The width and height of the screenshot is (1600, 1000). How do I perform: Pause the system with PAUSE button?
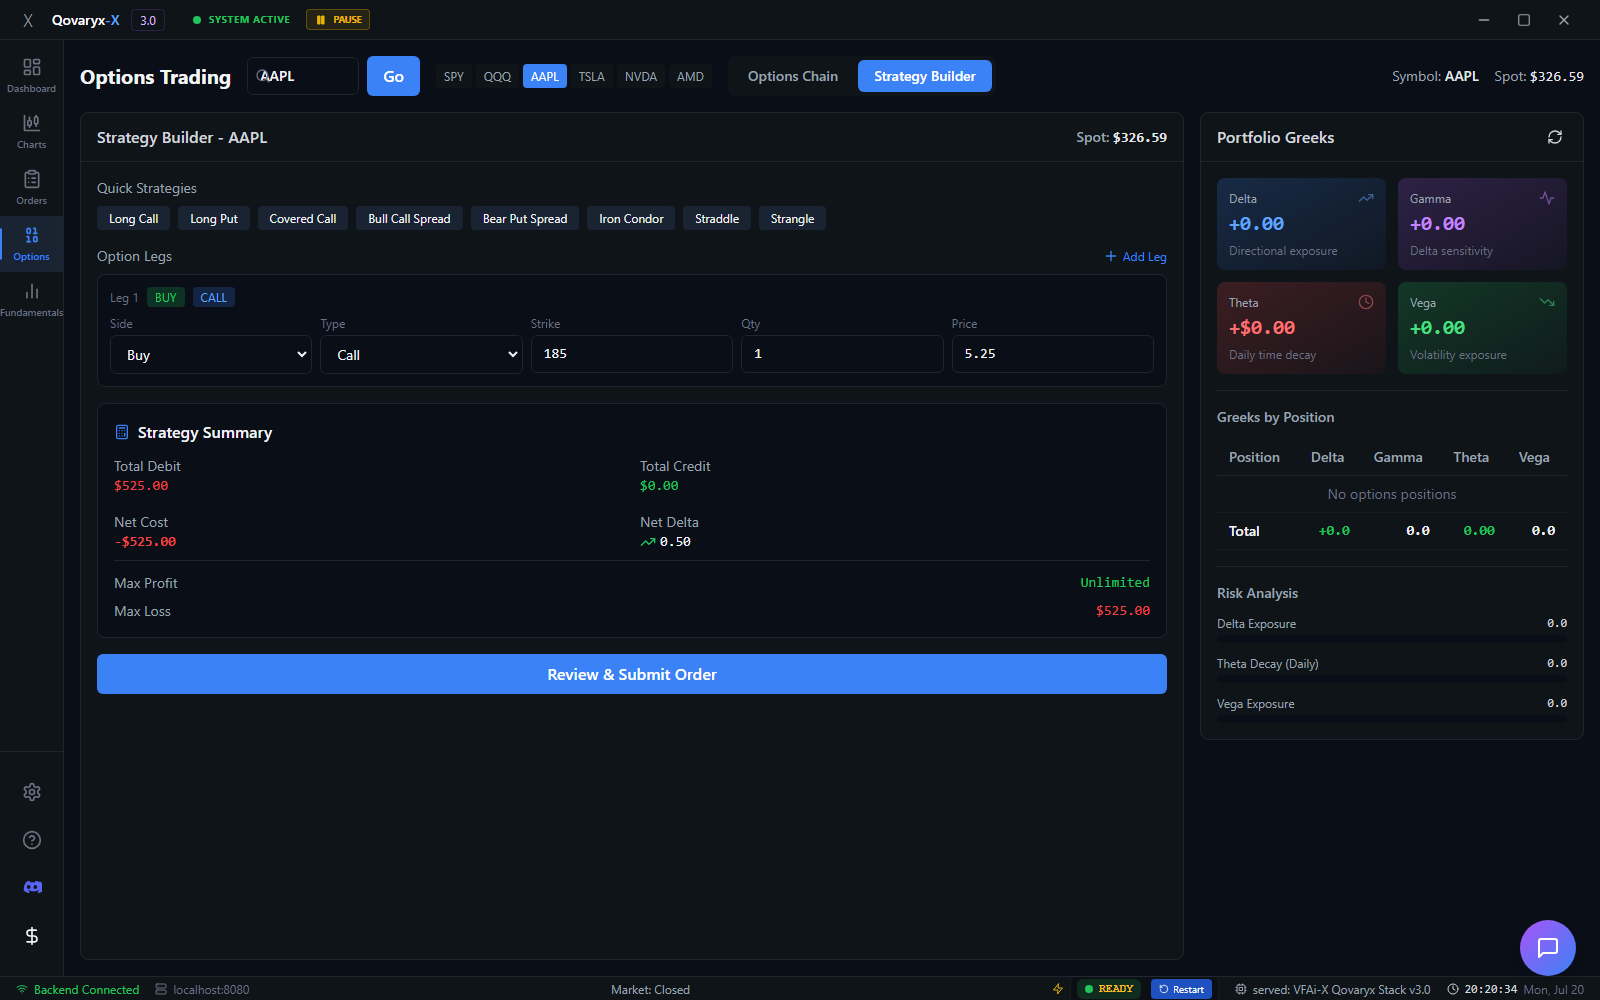[x=338, y=20]
